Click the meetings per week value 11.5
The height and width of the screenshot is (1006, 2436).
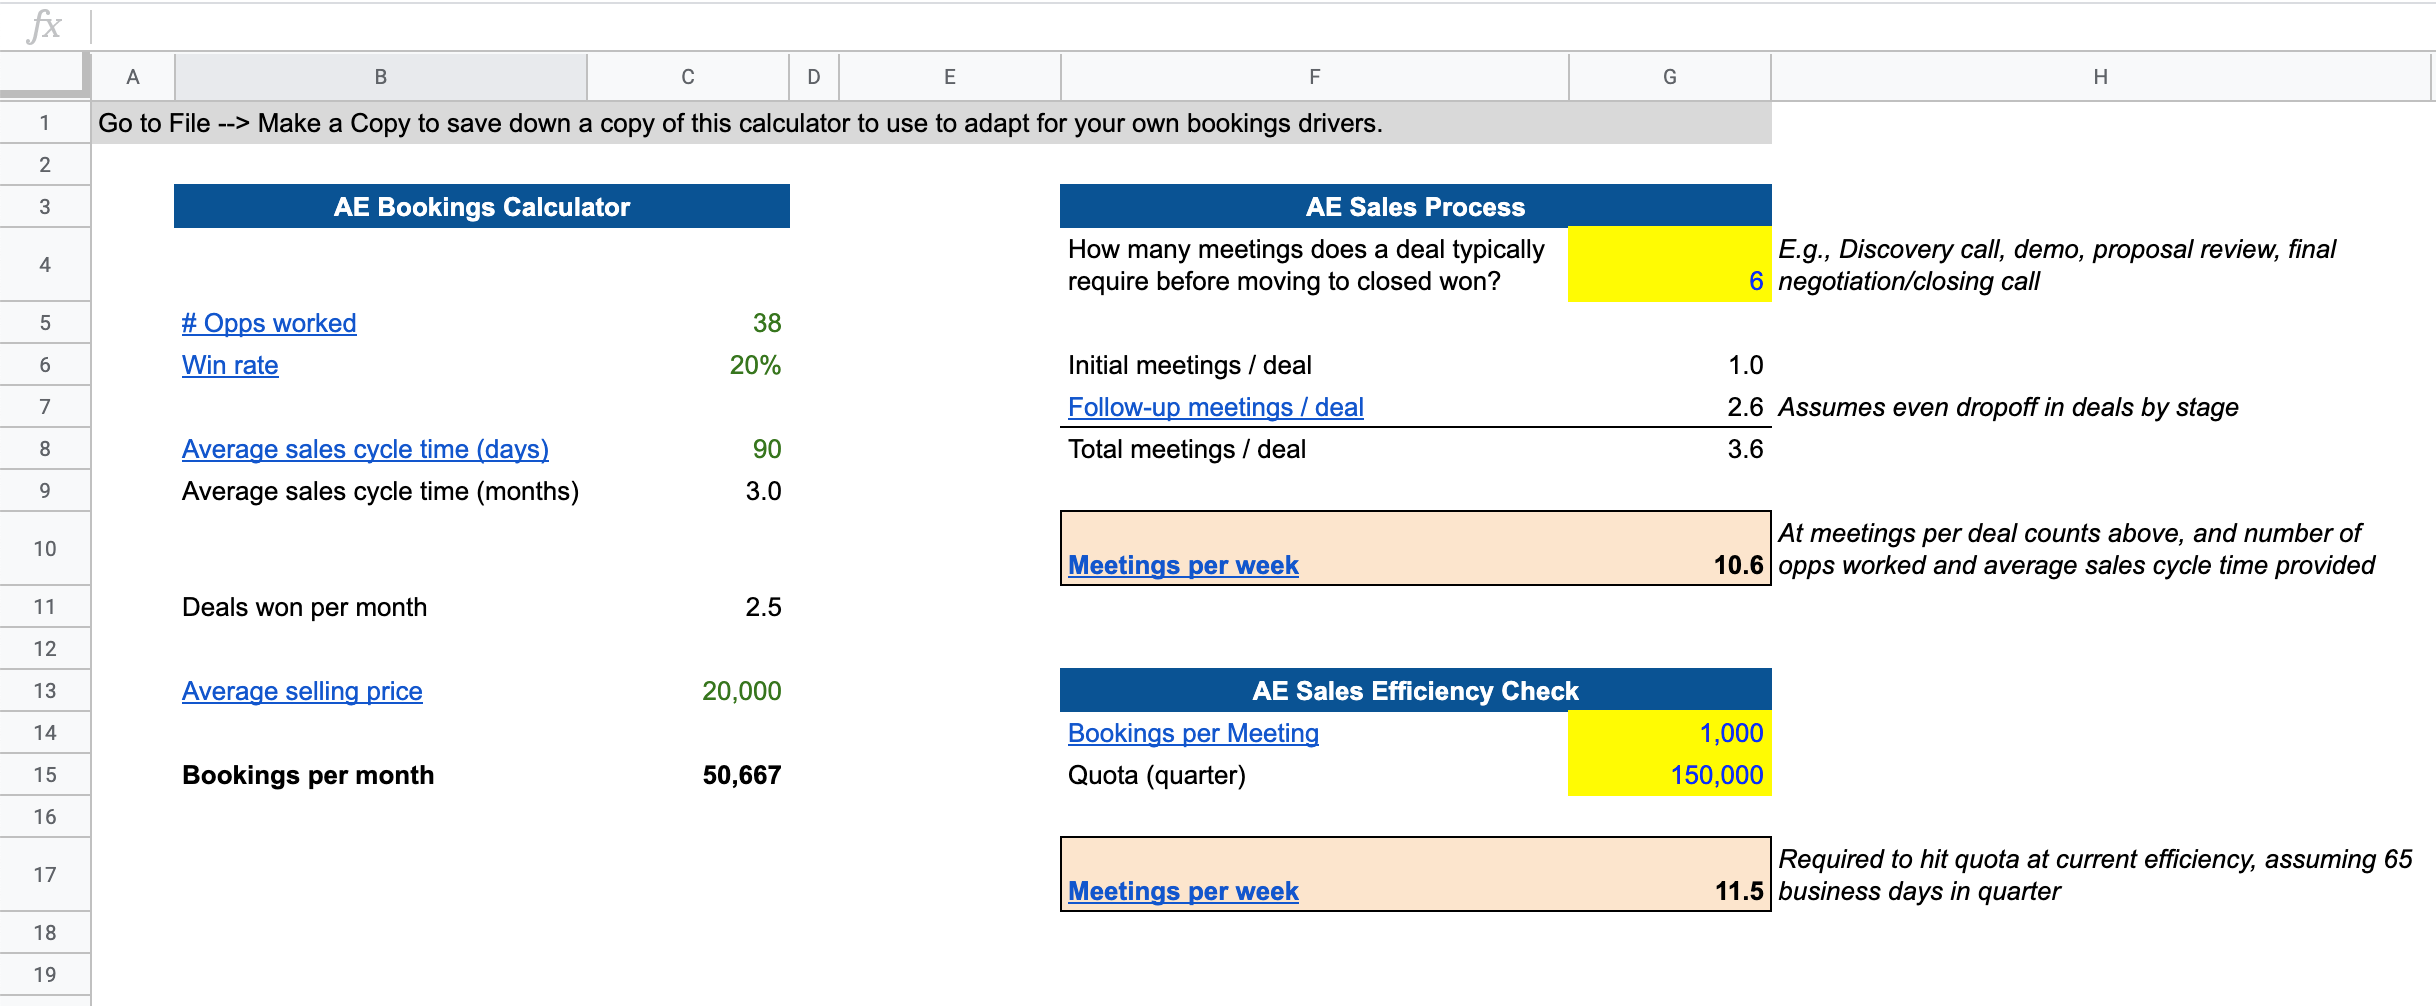[x=1739, y=891]
